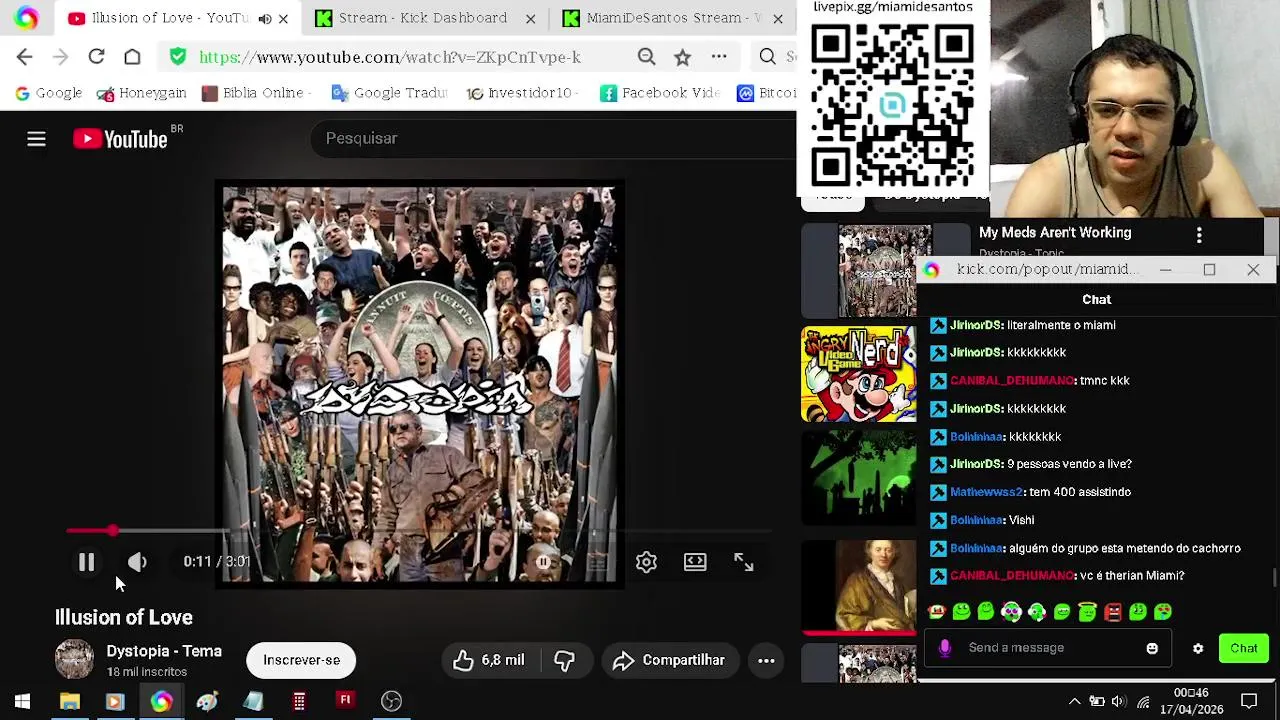Open the Honeygain bookmark

142,93
